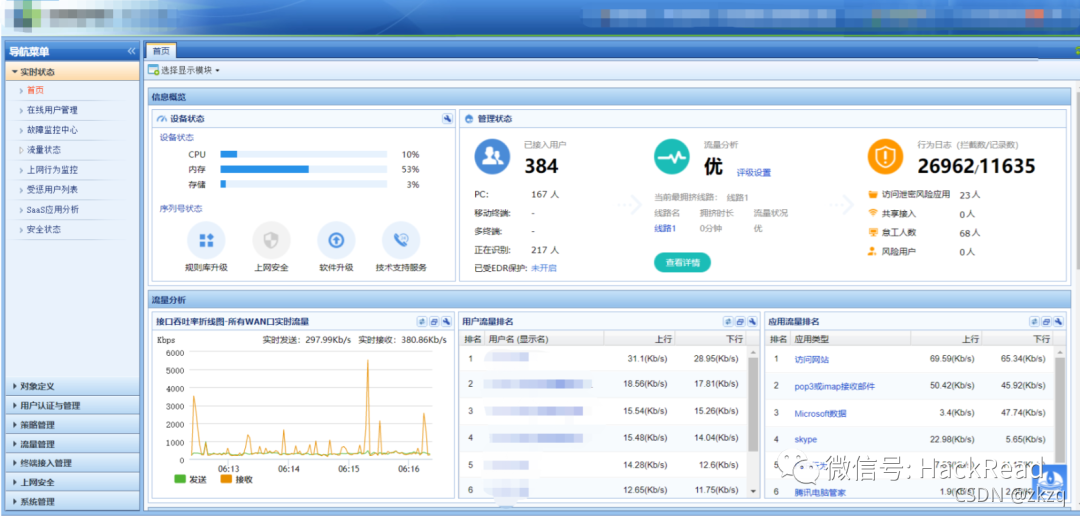The height and width of the screenshot is (516, 1080).
Task: Collapse the 导航菜单 sidebar with double-arrow icon
Action: pyautogui.click(x=131, y=52)
